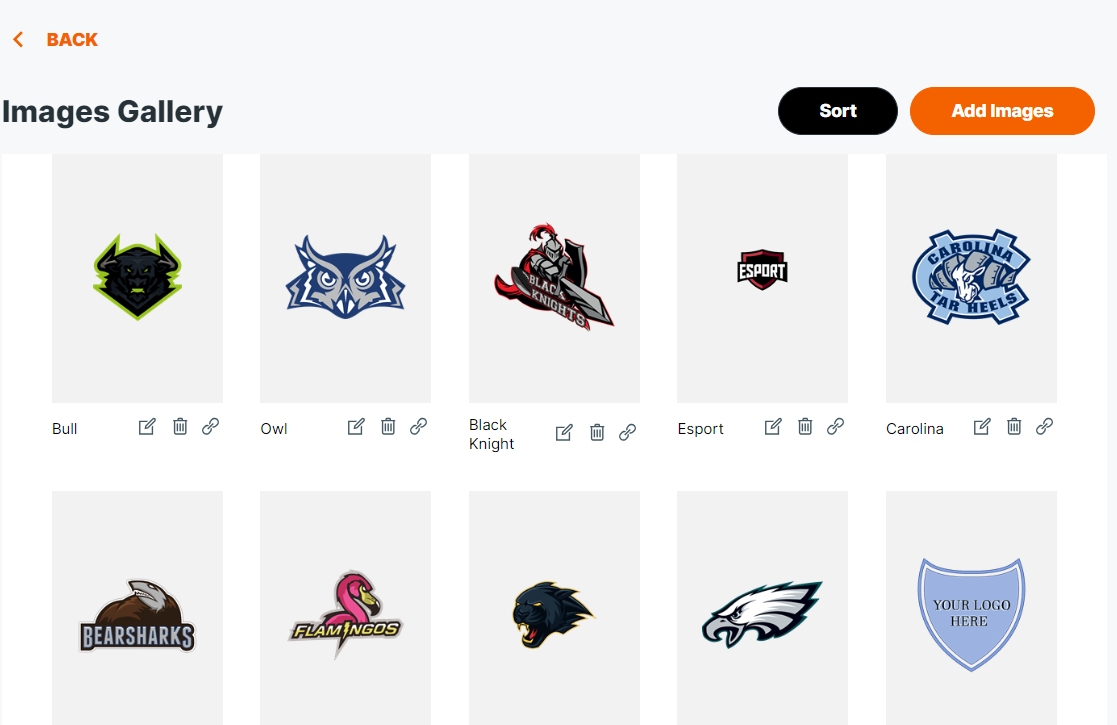Delete the Owl image
The image size is (1117, 725).
click(388, 427)
